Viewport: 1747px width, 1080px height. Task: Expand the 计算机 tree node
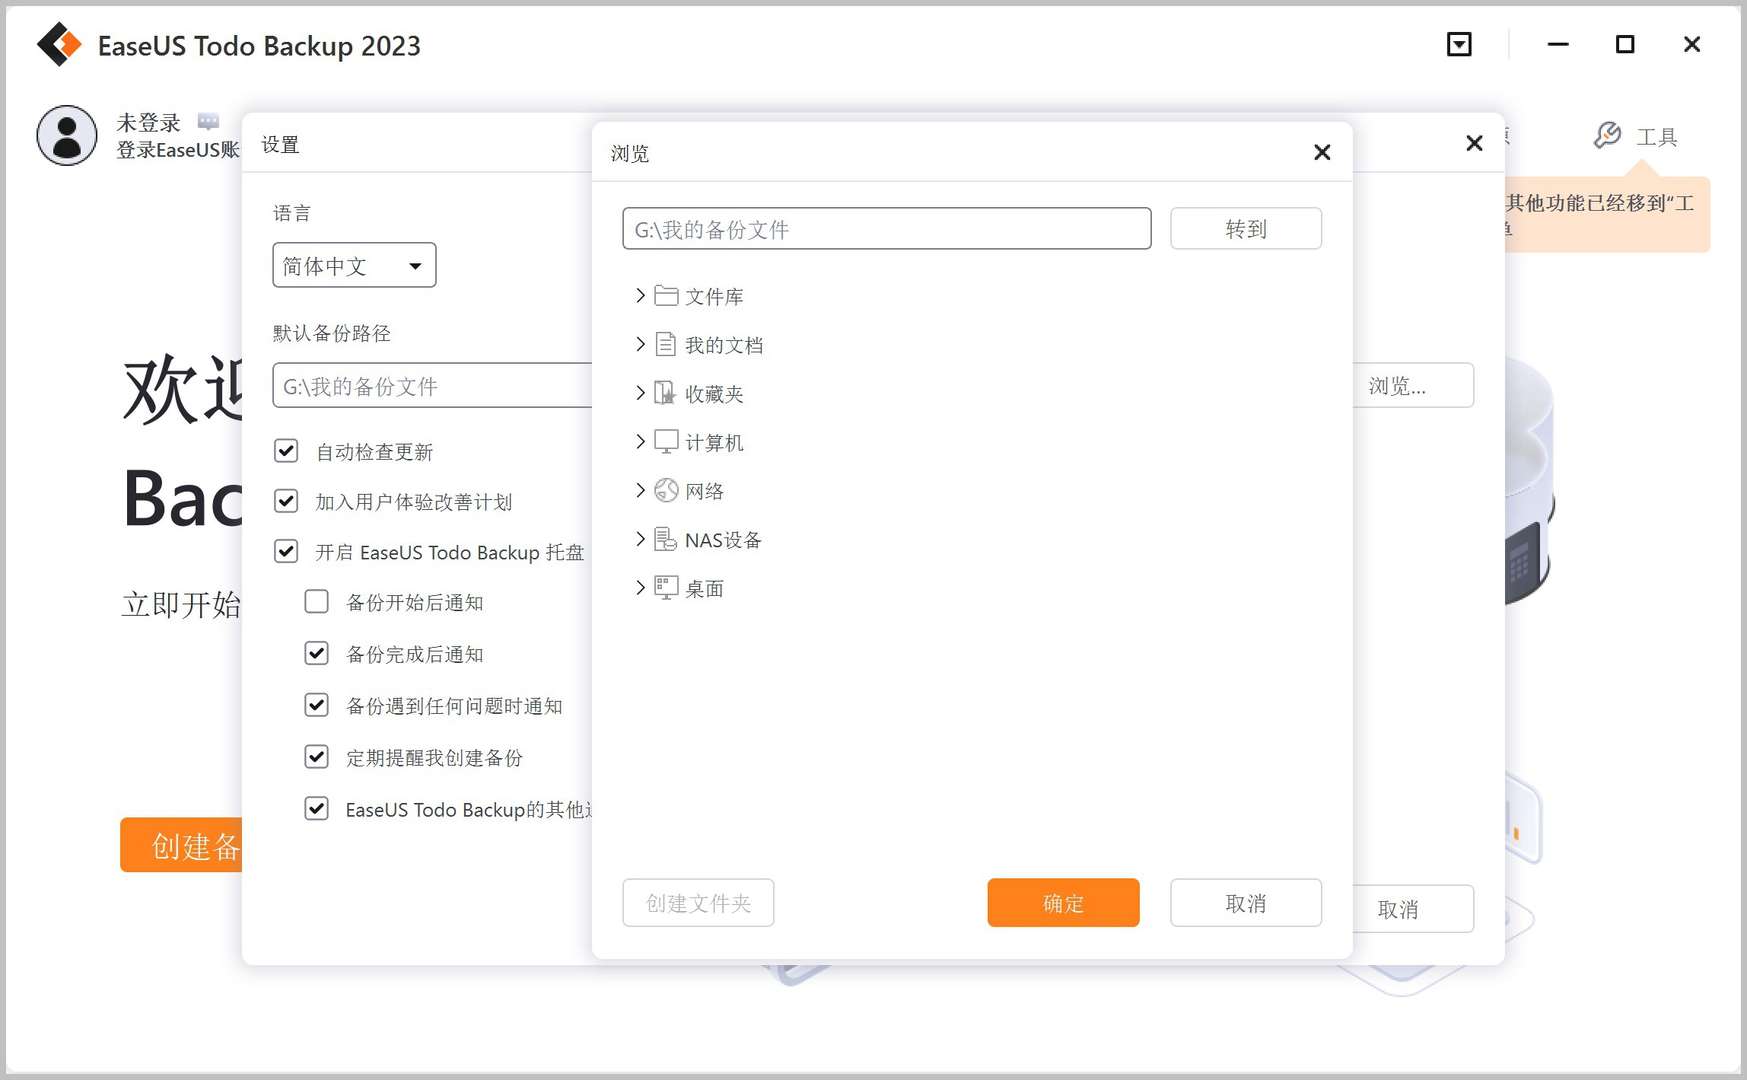coord(641,441)
